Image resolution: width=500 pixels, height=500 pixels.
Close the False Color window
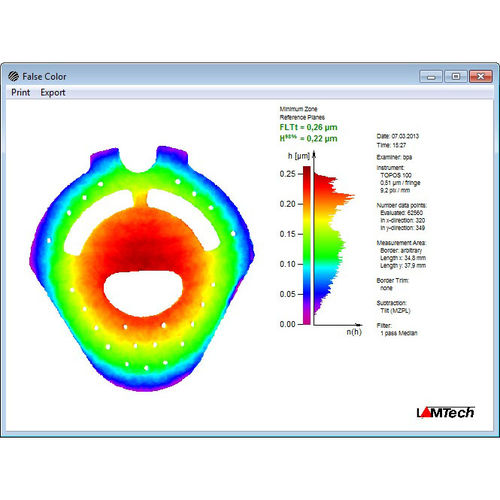pyautogui.click(x=480, y=77)
